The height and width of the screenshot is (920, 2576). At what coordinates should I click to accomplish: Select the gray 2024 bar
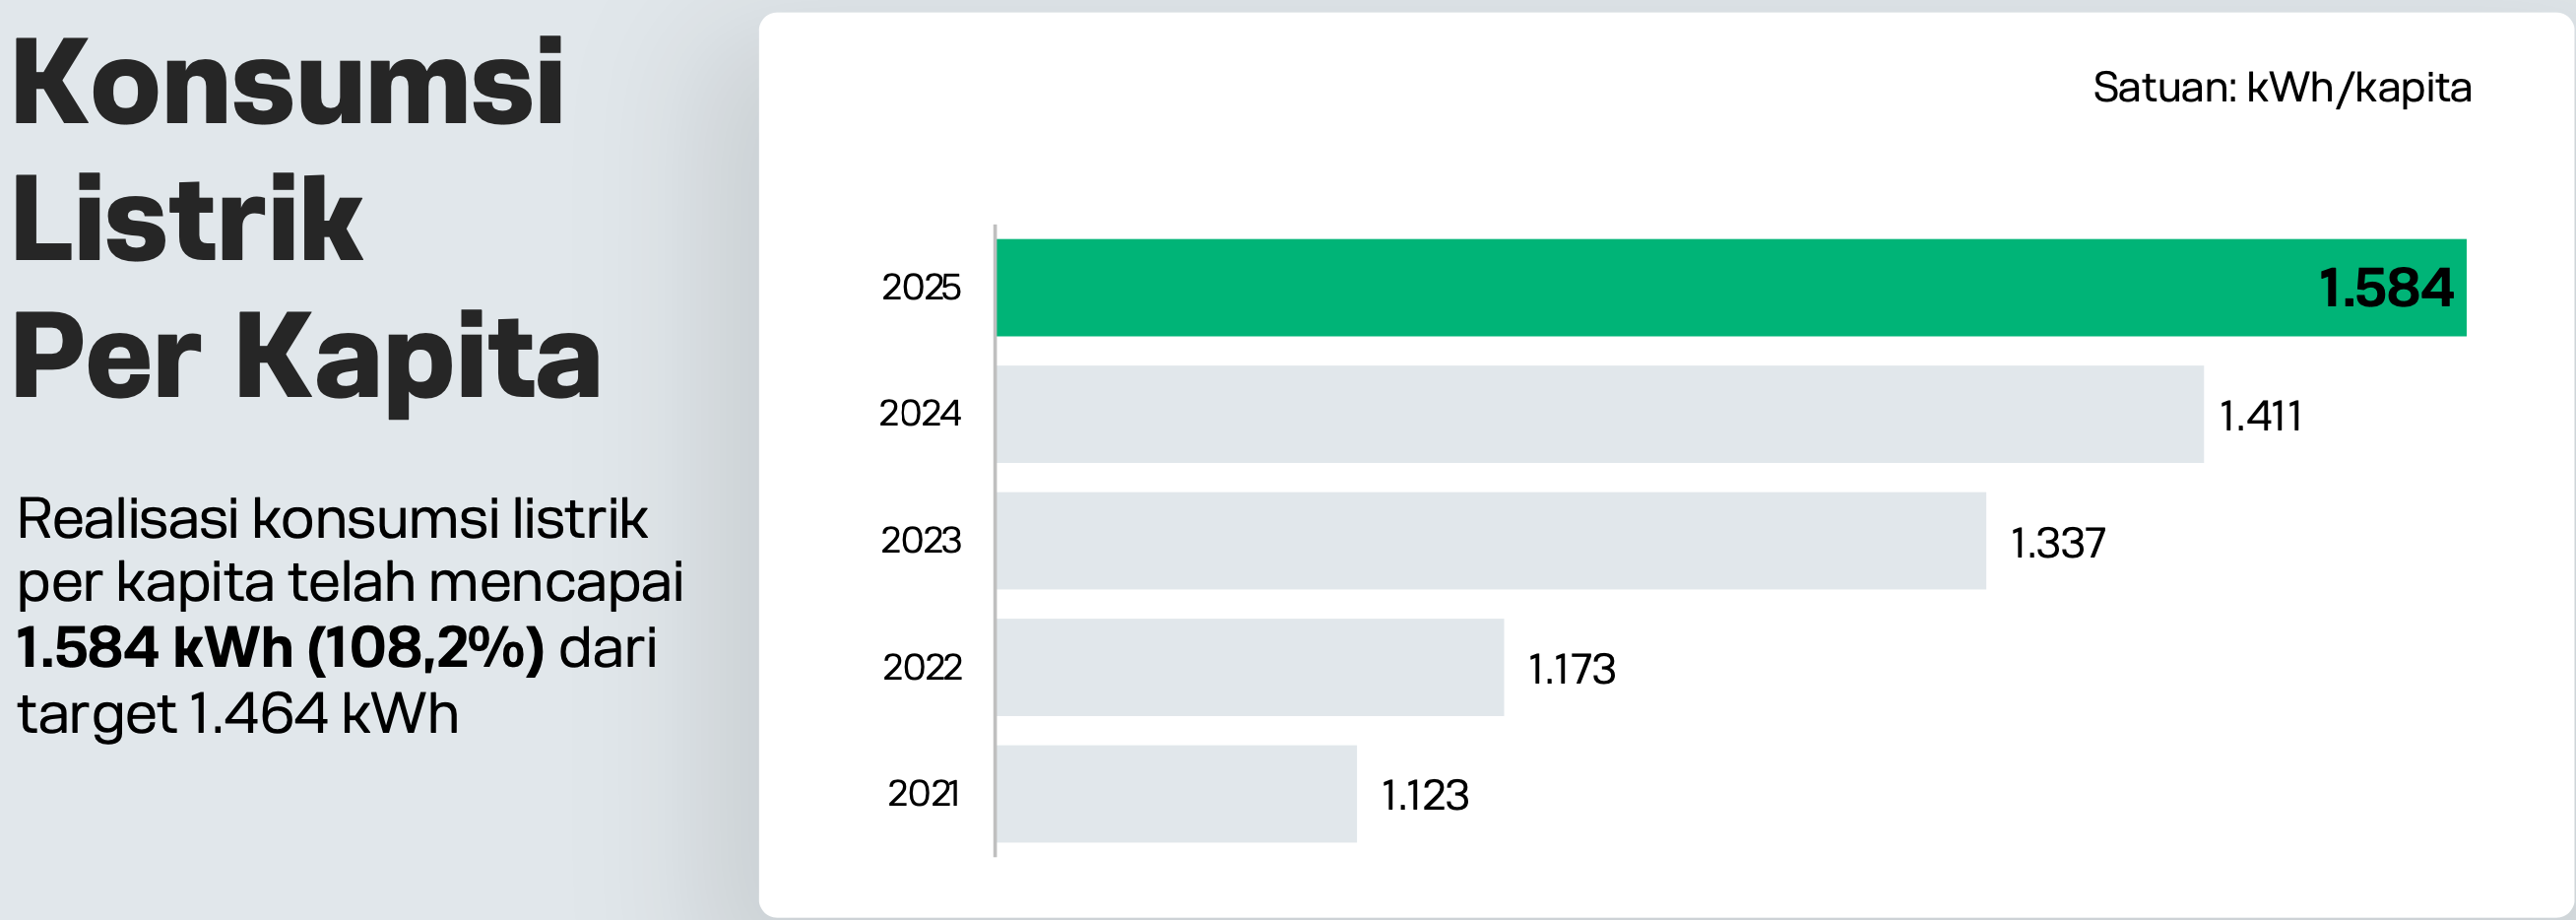[x=1600, y=414]
